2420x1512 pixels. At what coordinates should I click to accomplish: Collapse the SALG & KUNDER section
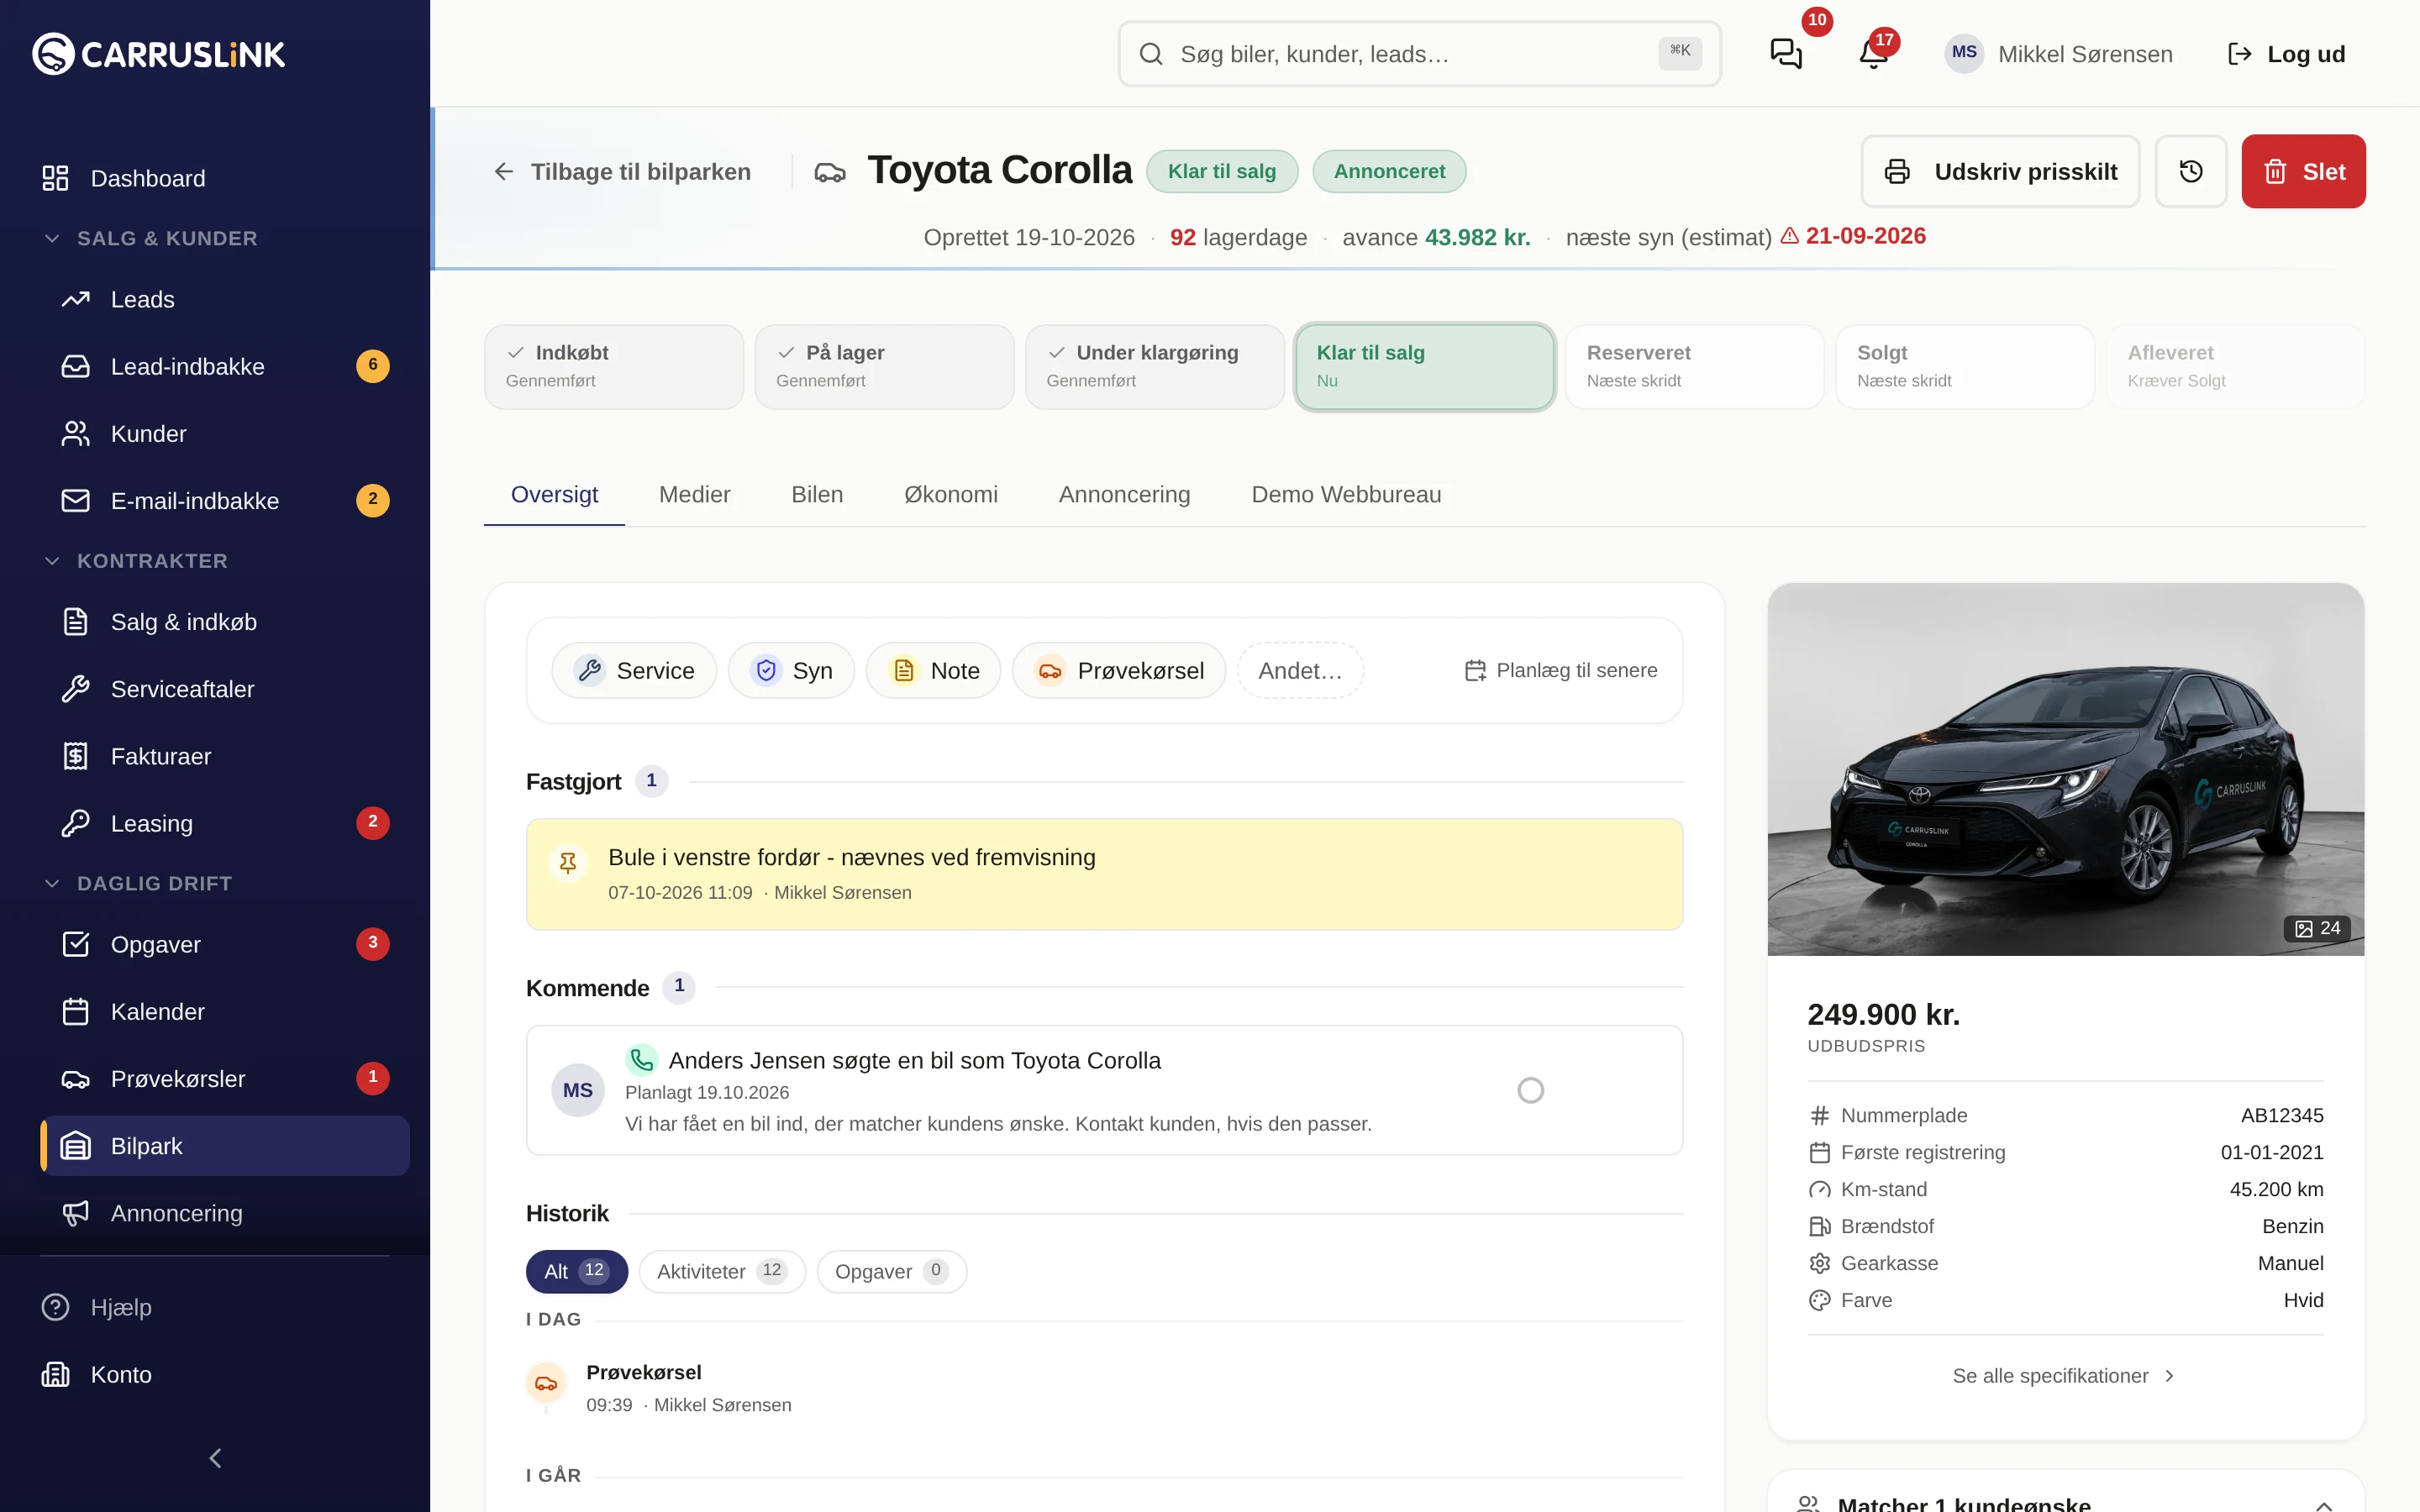click(52, 238)
